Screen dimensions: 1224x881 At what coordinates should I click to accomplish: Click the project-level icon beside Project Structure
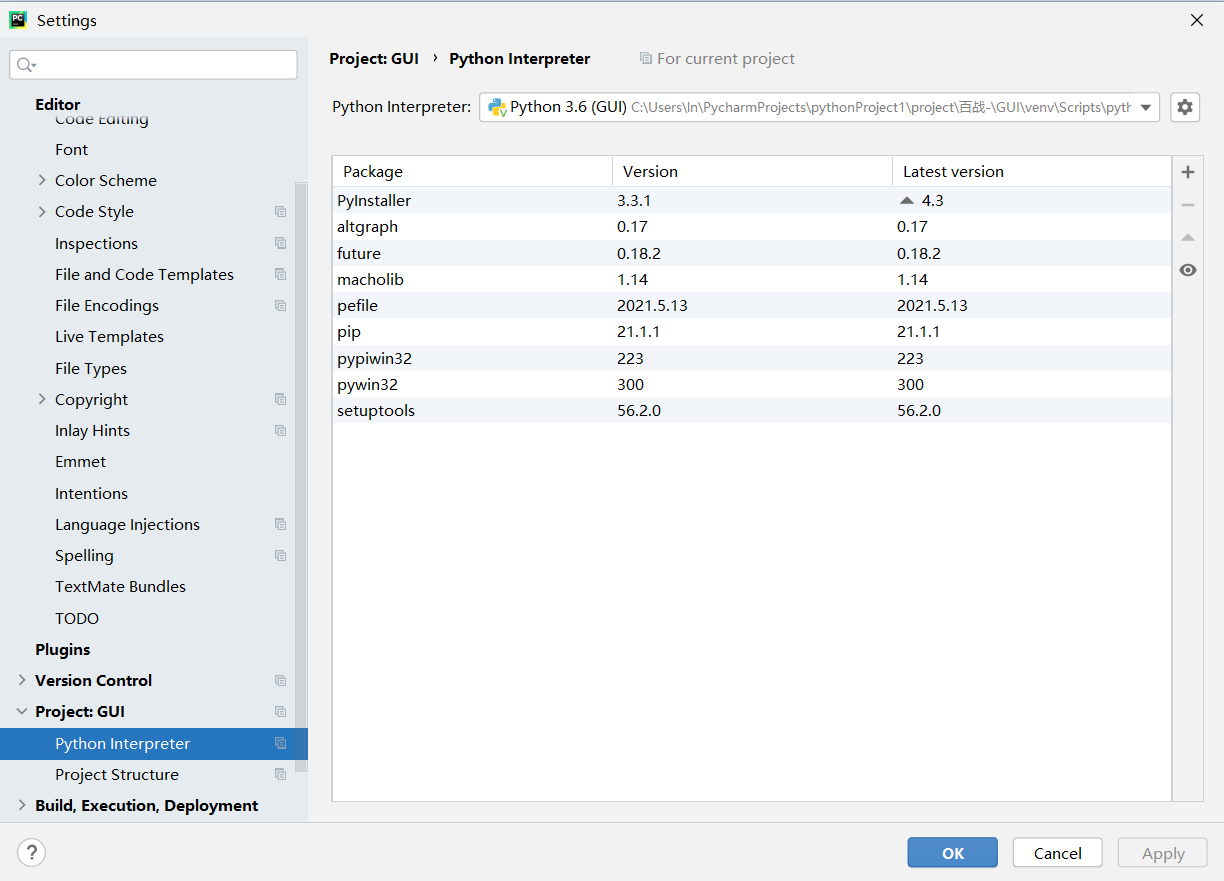tap(280, 774)
